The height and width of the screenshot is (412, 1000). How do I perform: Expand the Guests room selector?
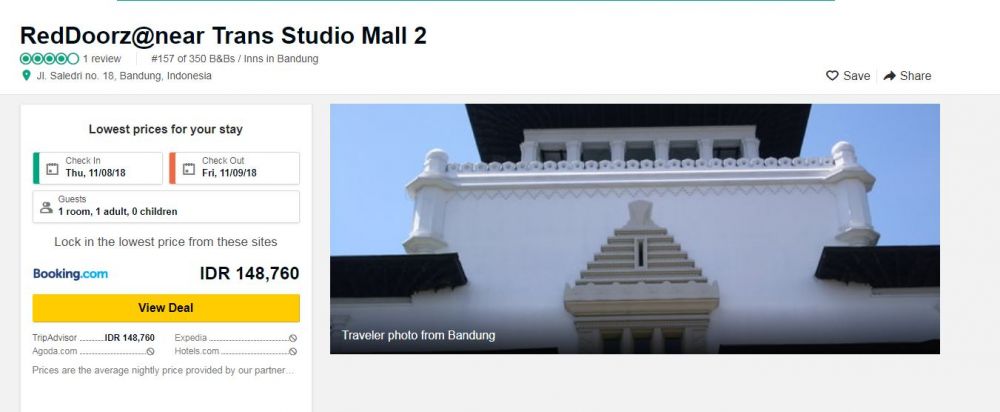point(166,207)
